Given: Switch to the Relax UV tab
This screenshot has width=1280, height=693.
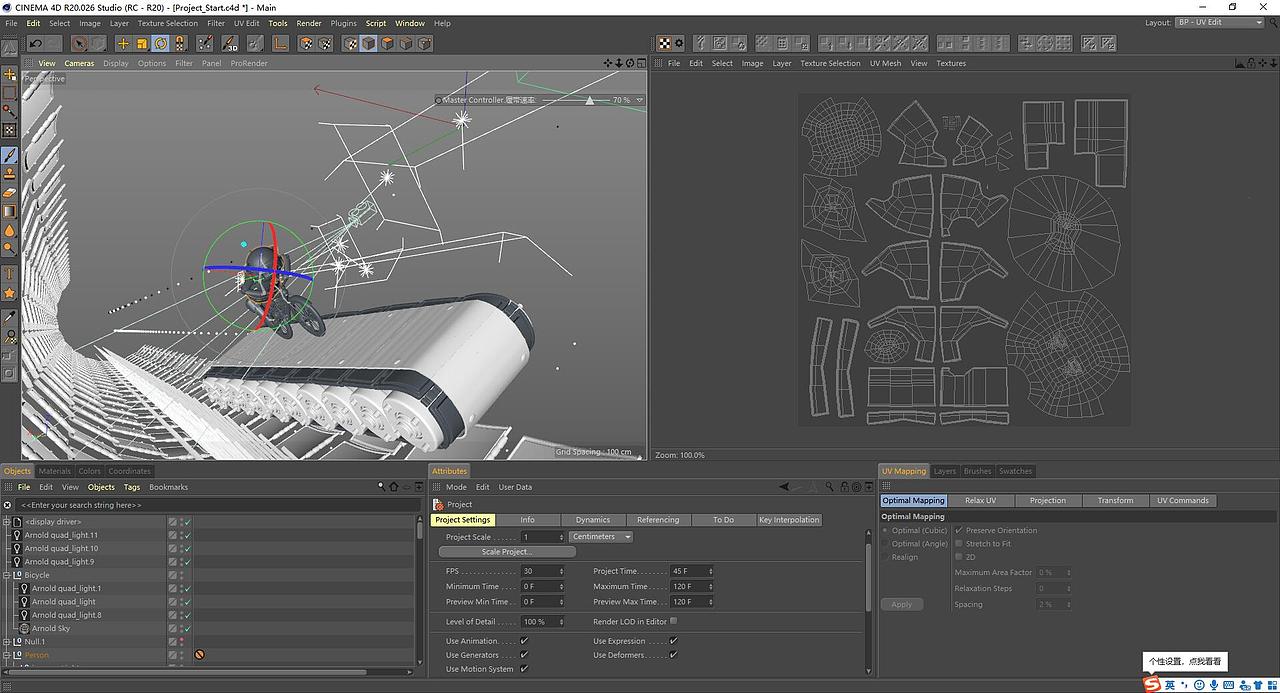Looking at the screenshot, I should (x=980, y=500).
